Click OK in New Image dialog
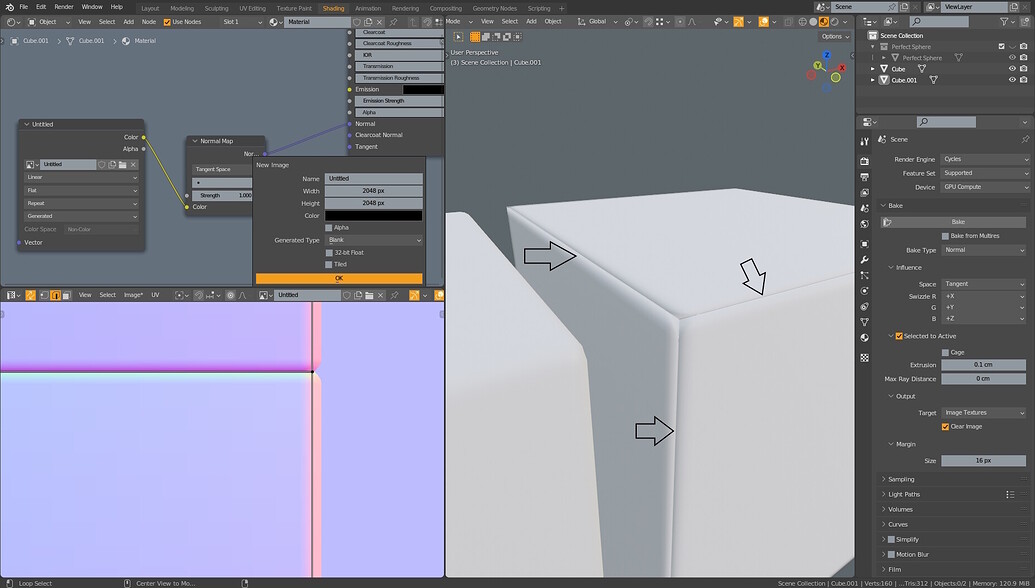Image resolution: width=1035 pixels, height=588 pixels. coord(339,278)
